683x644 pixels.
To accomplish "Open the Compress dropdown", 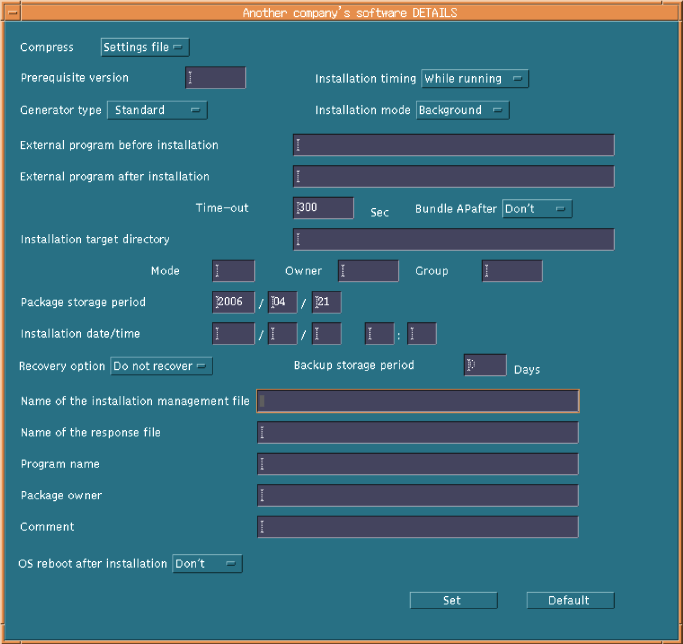I will (x=145, y=47).
